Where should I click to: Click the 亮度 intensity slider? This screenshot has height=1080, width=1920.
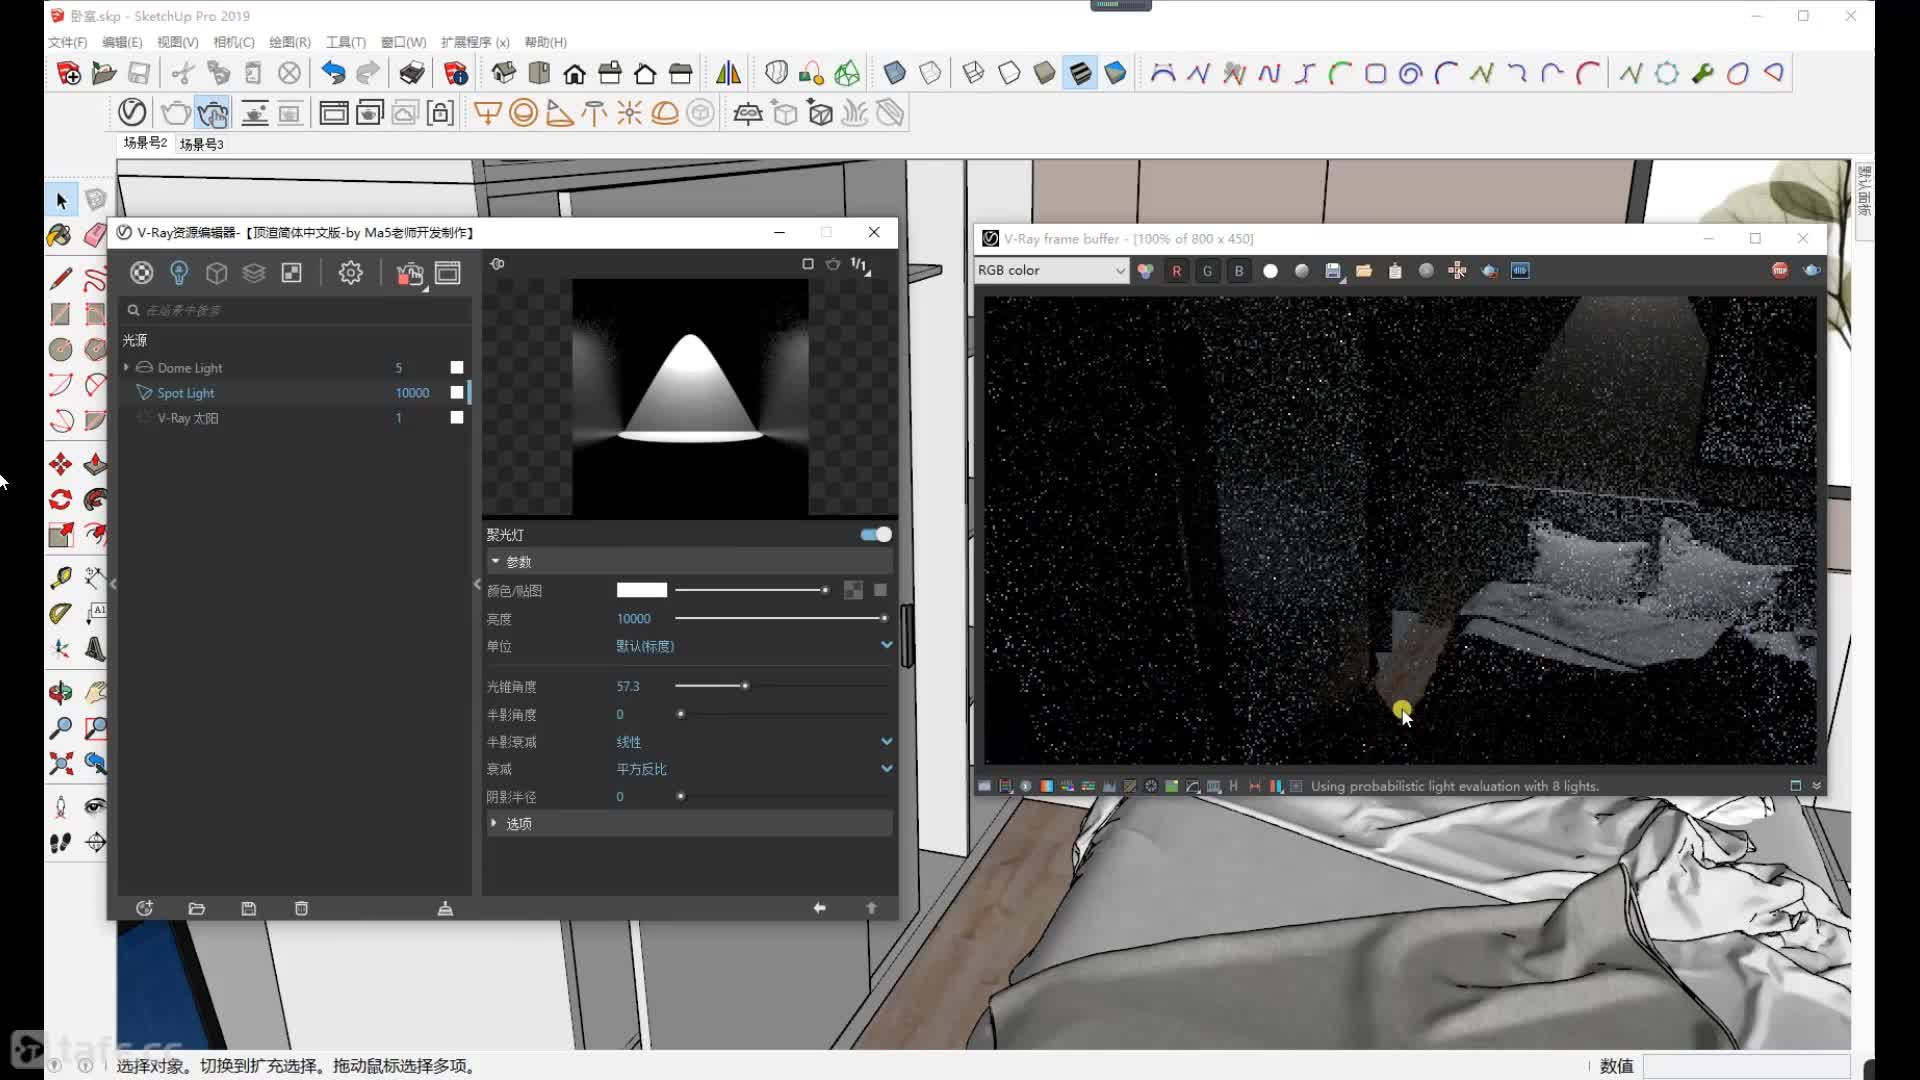coord(782,618)
